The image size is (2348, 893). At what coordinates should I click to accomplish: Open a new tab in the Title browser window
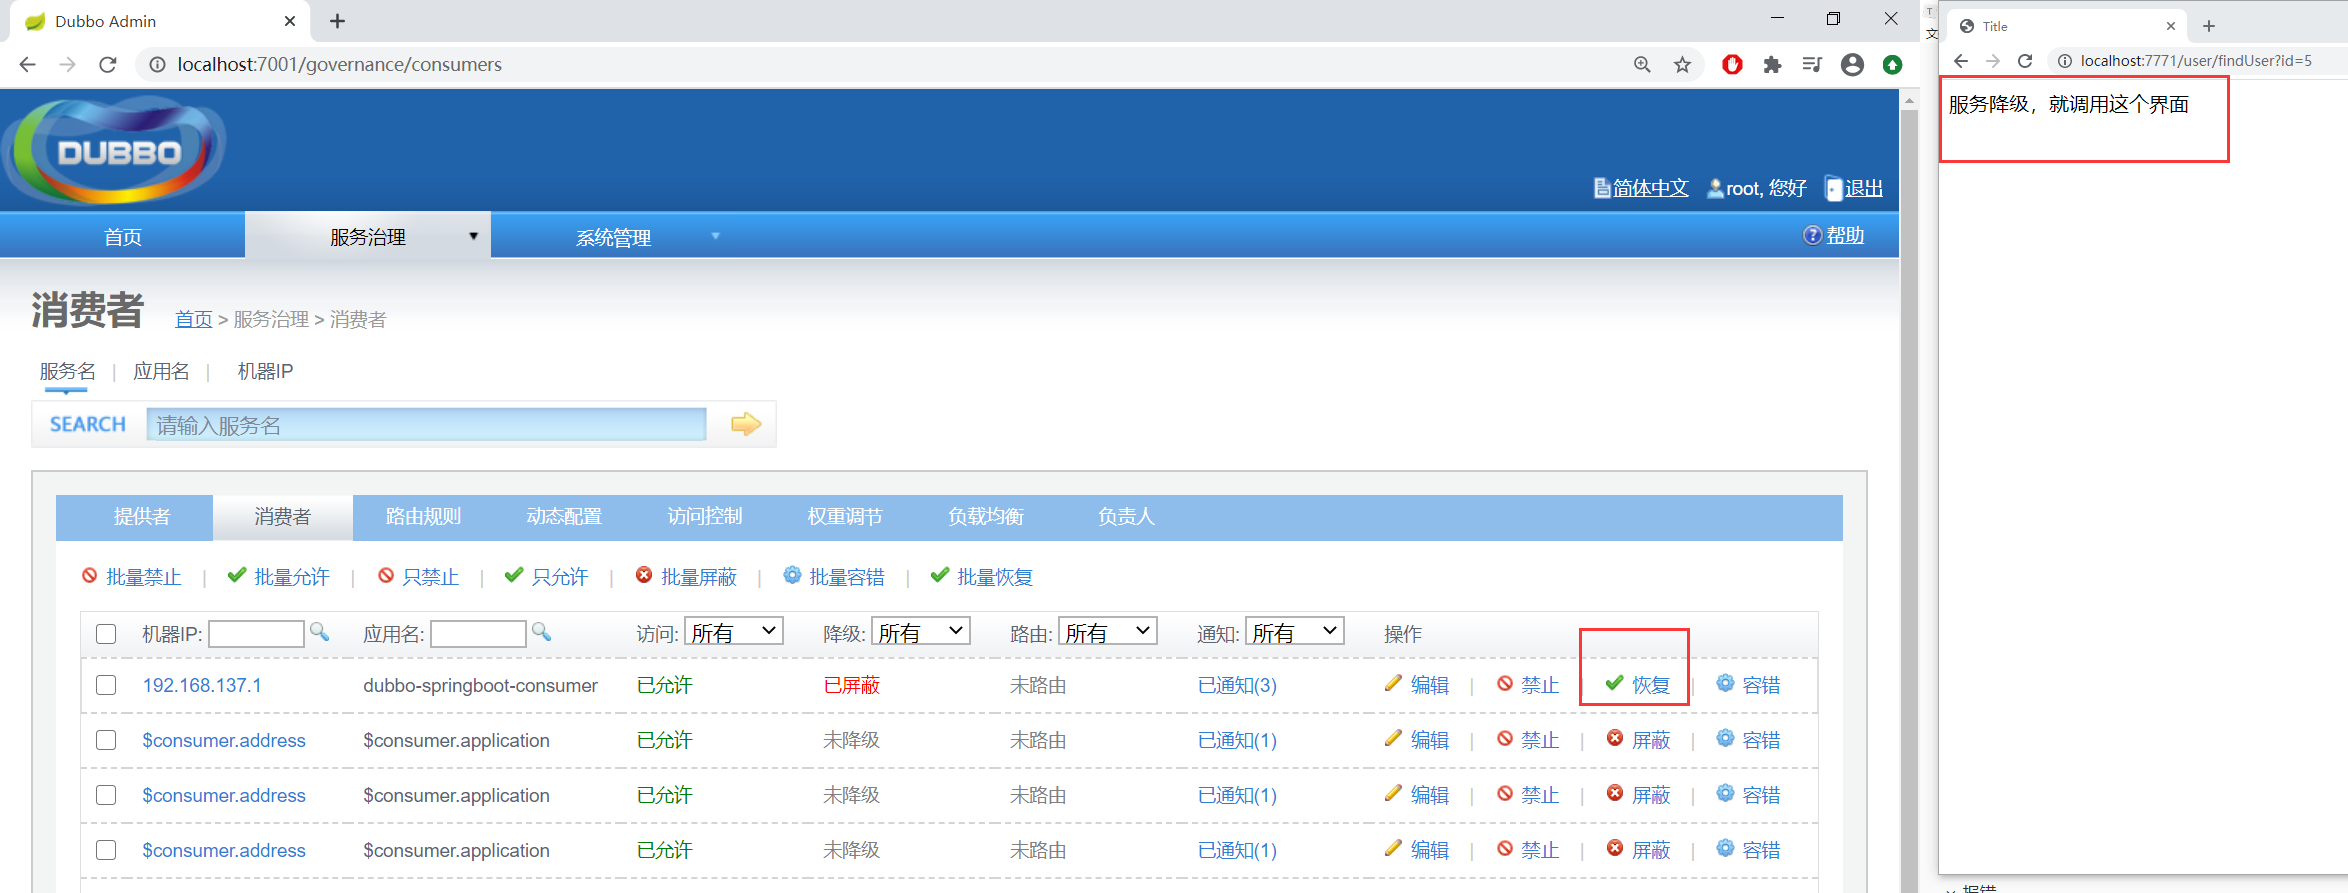(x=2209, y=26)
